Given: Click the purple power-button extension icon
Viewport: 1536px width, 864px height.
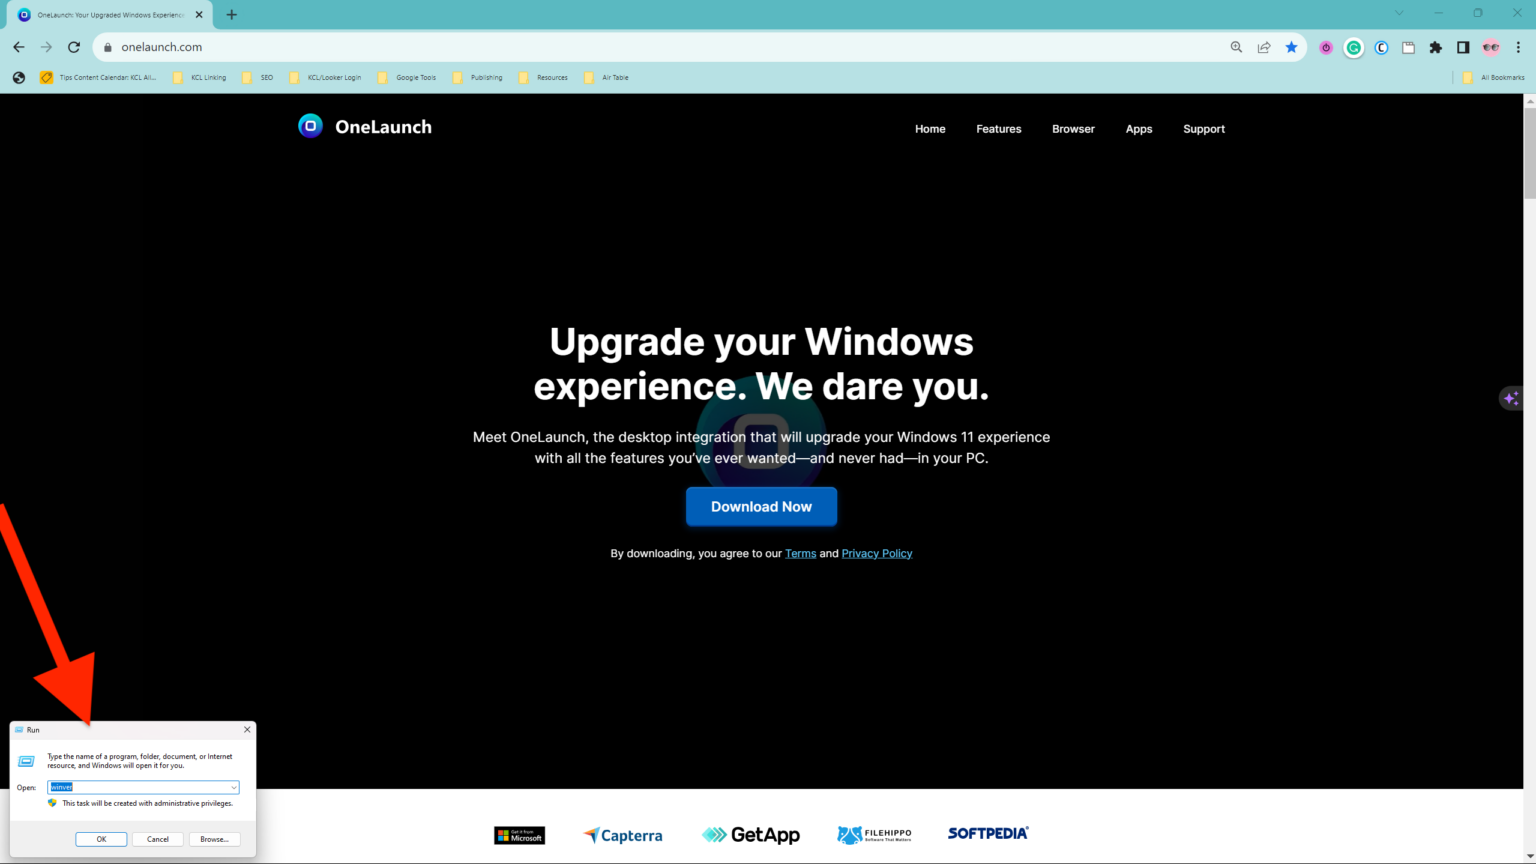Looking at the screenshot, I should click(x=1326, y=47).
